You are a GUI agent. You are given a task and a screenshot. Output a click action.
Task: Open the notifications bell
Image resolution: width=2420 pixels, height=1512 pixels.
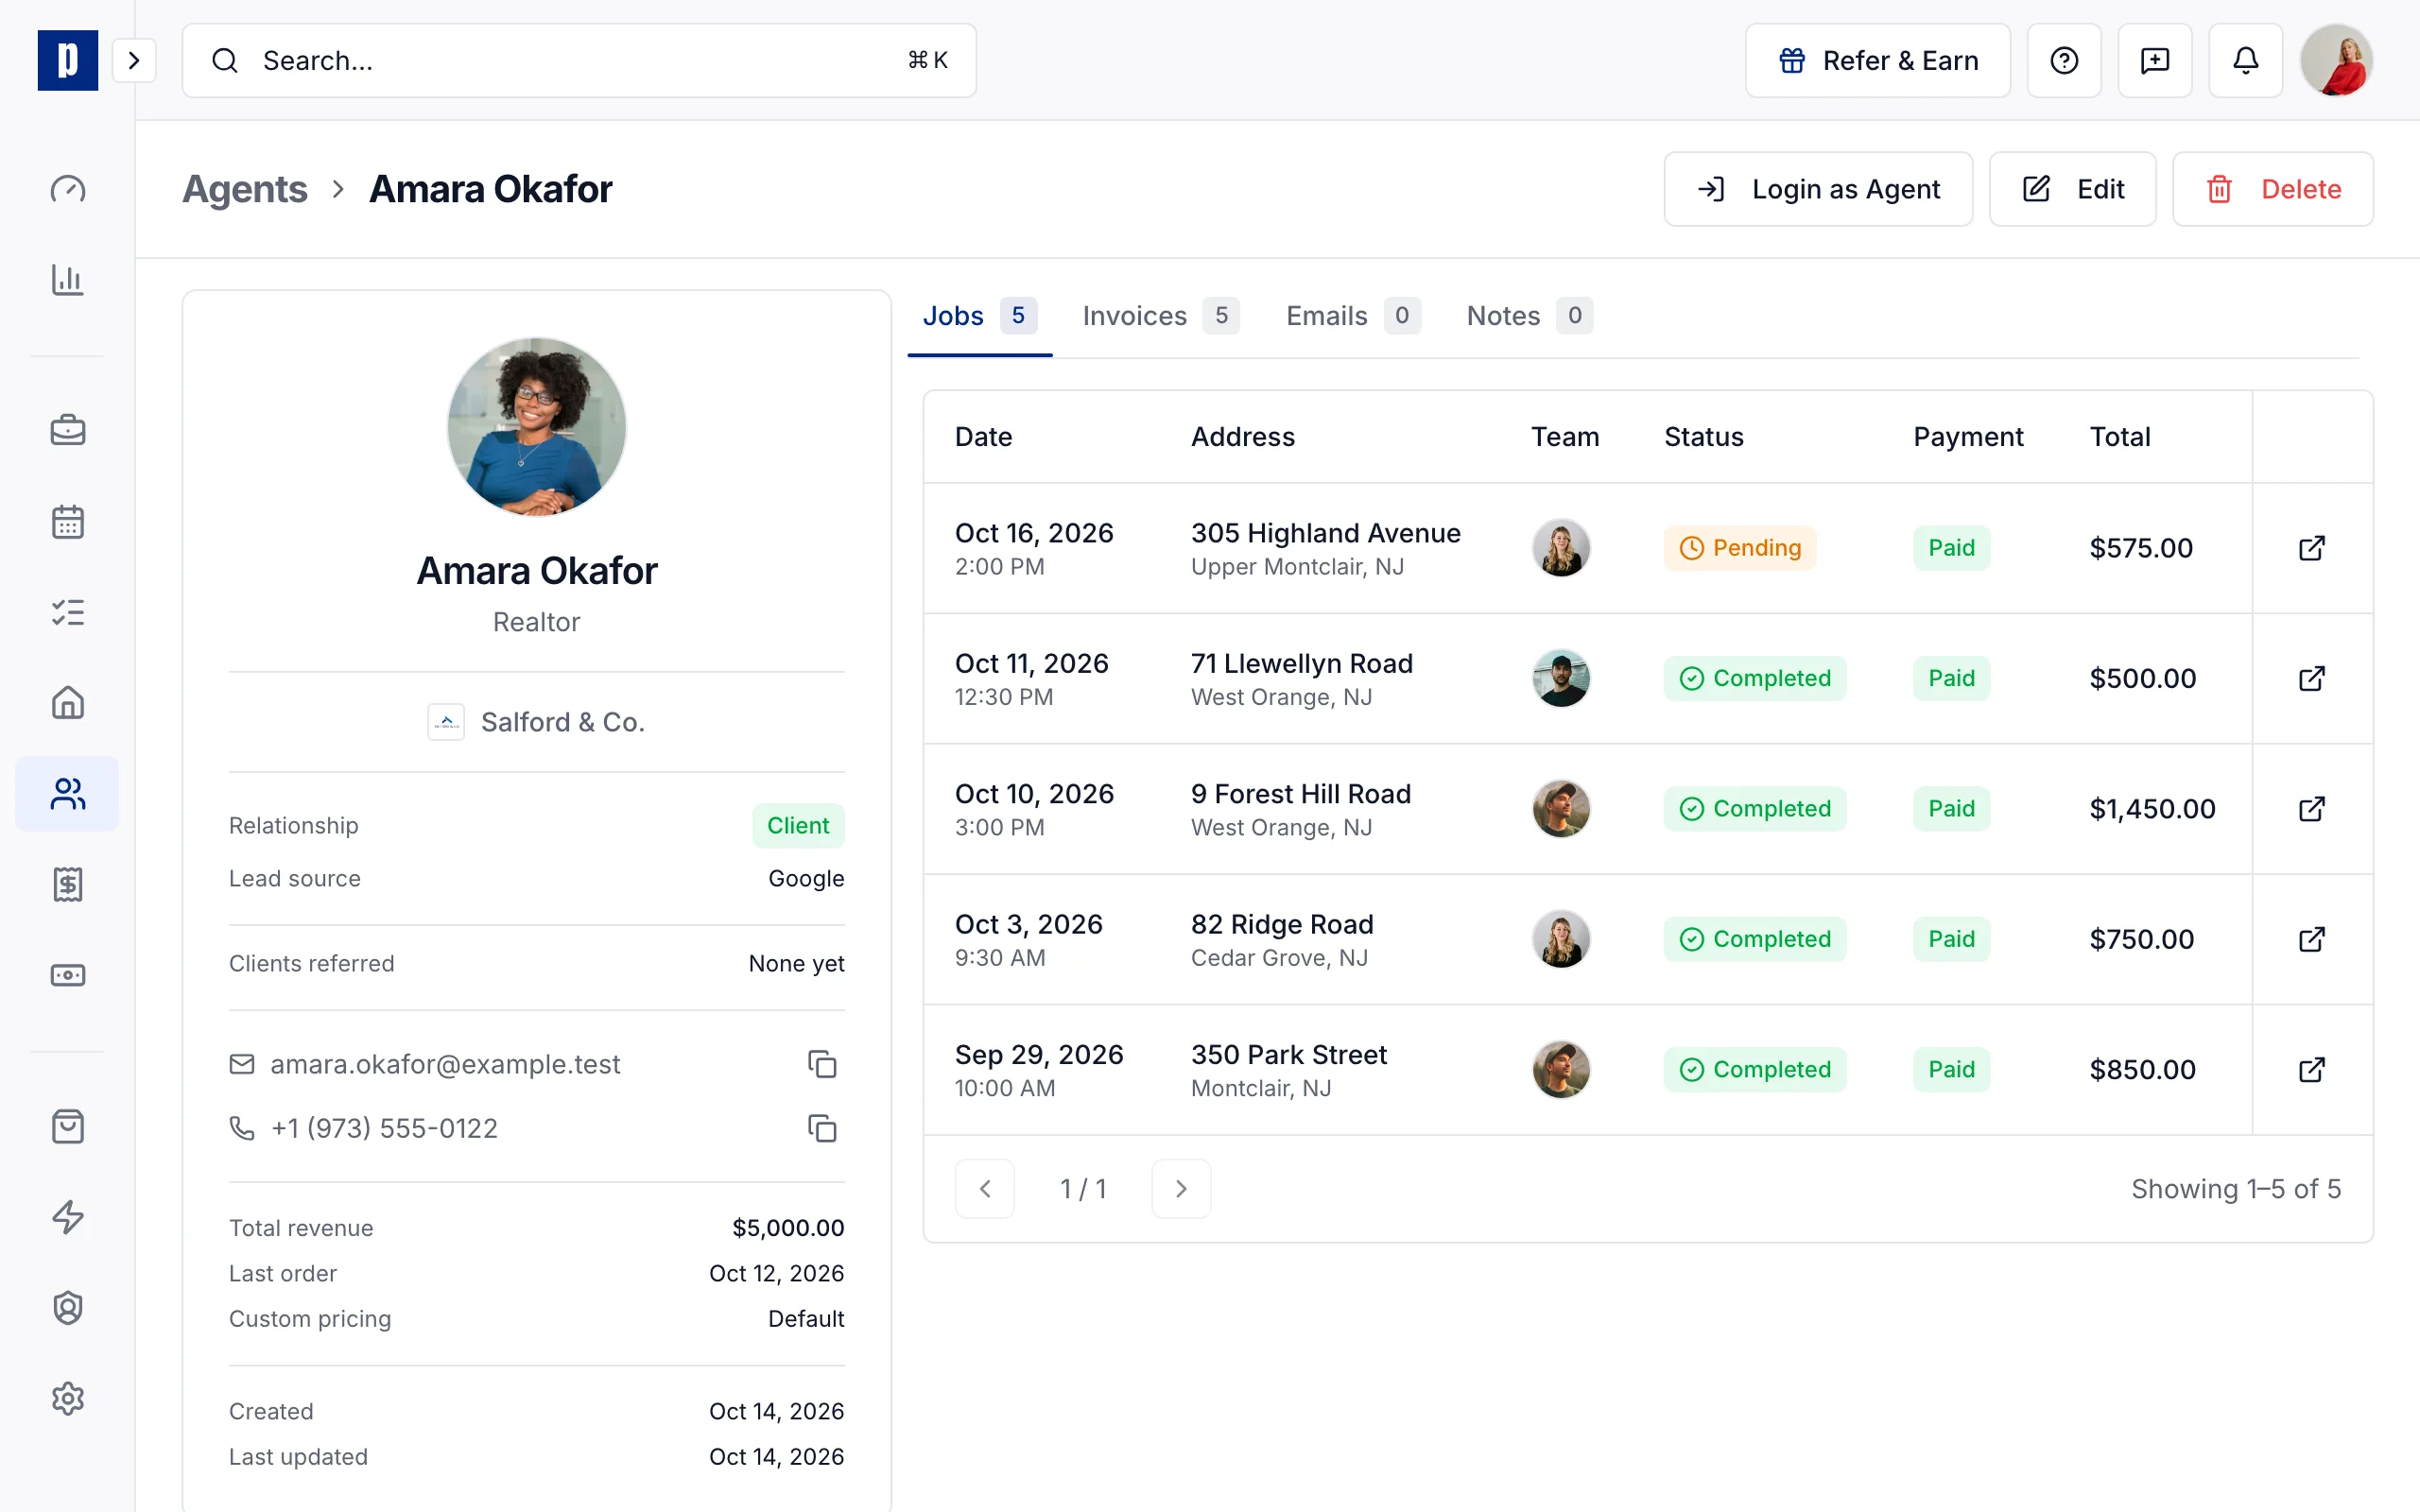pyautogui.click(x=2246, y=61)
